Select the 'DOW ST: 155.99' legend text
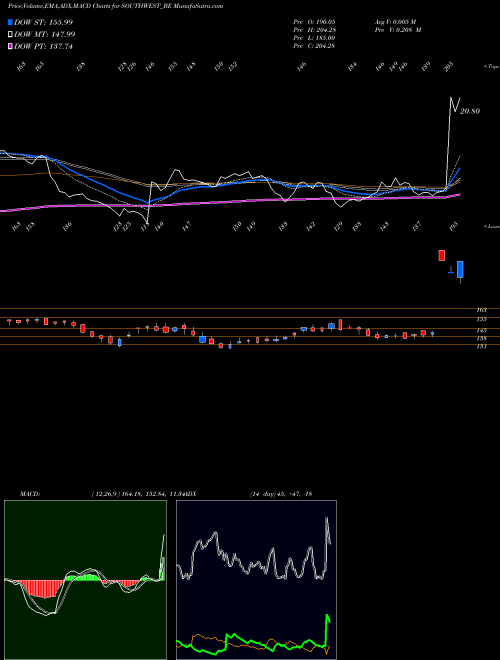Screen dimensions: 500x660 [43, 22]
